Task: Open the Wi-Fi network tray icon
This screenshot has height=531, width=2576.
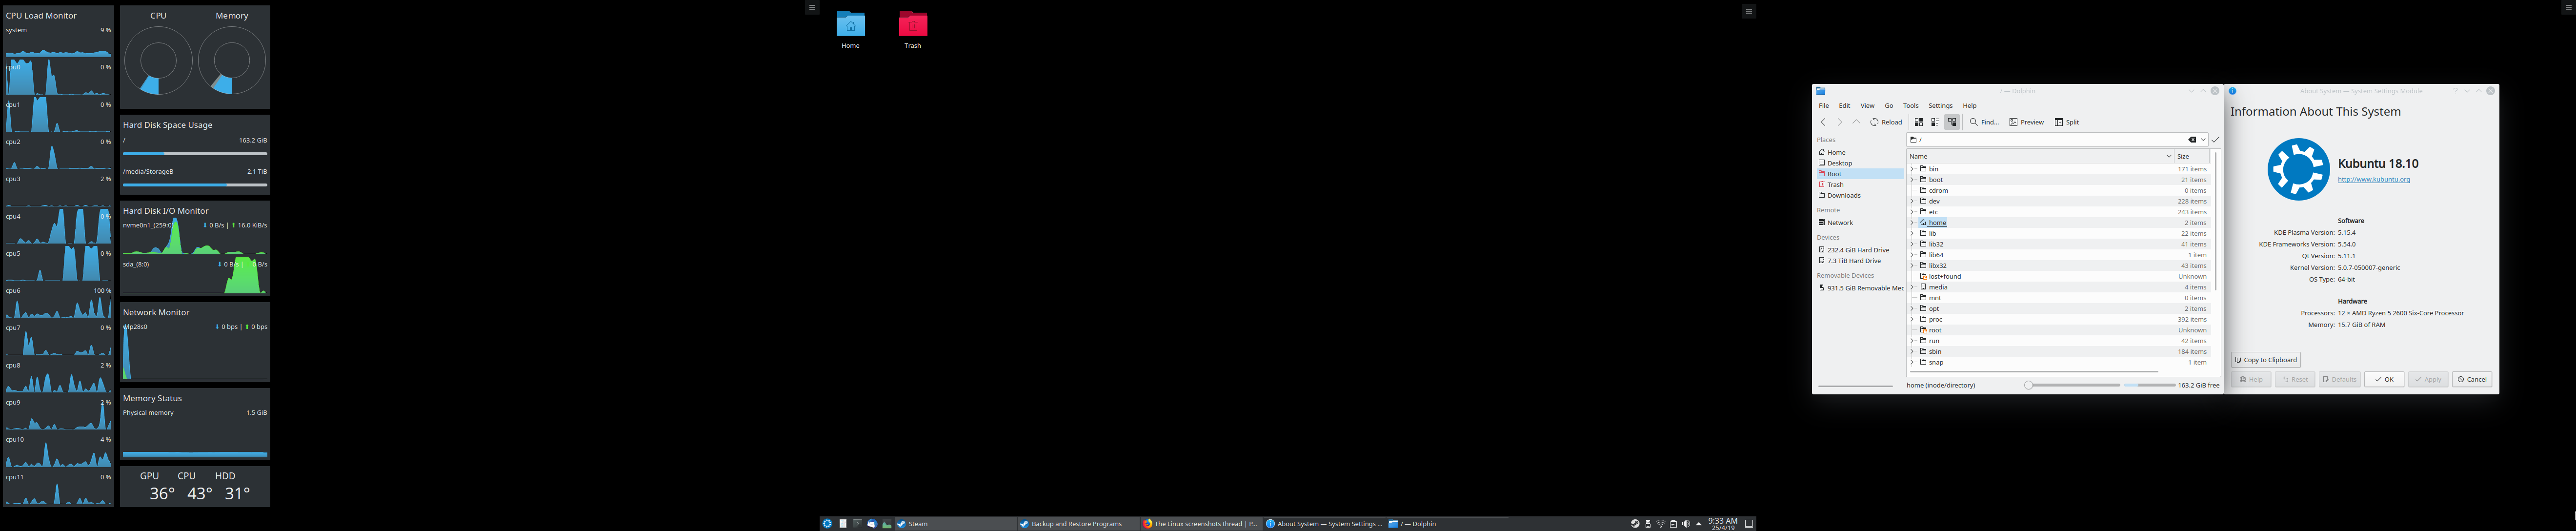Action: pos(1661,524)
